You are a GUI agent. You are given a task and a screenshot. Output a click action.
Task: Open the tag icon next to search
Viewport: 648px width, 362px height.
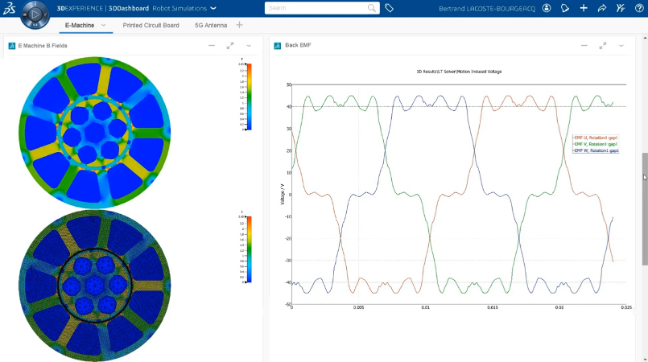(x=389, y=8)
